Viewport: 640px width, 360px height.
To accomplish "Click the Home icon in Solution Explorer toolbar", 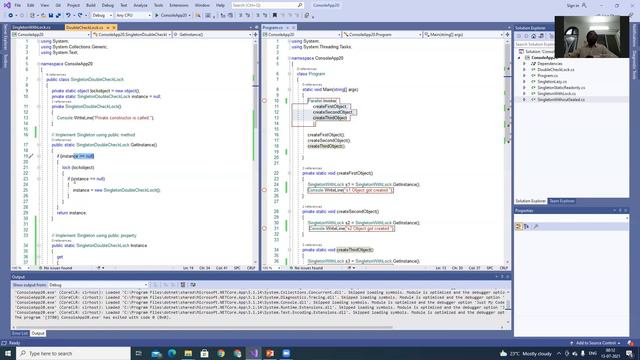I will coord(533,36).
